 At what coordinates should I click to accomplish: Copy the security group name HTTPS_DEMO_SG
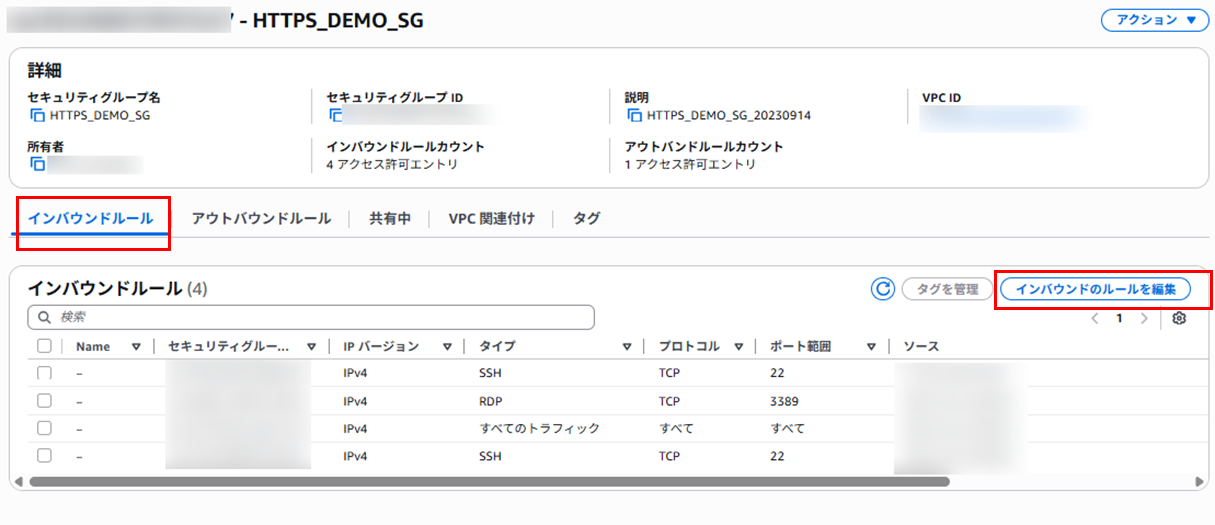[x=38, y=115]
